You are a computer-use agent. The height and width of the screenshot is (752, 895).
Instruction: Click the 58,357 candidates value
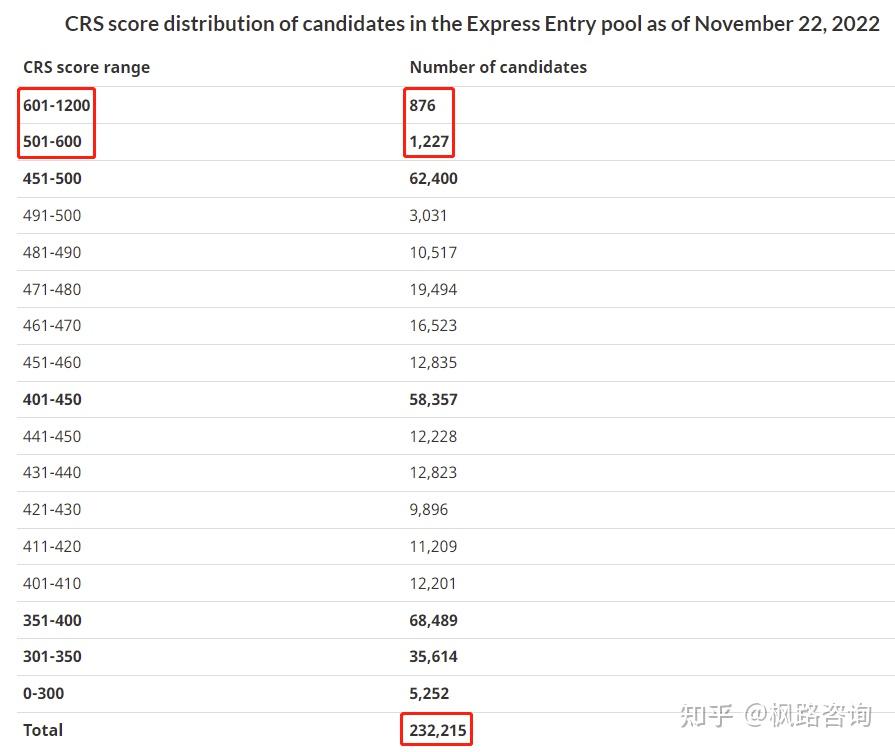[x=433, y=400]
